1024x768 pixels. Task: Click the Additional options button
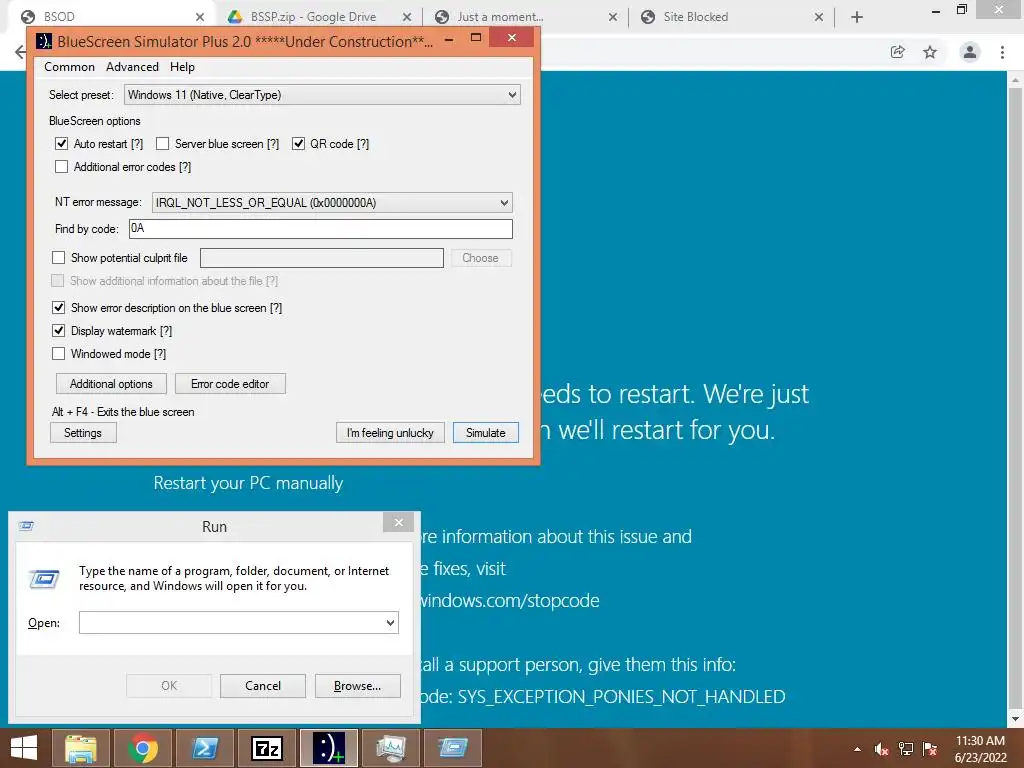(x=111, y=384)
